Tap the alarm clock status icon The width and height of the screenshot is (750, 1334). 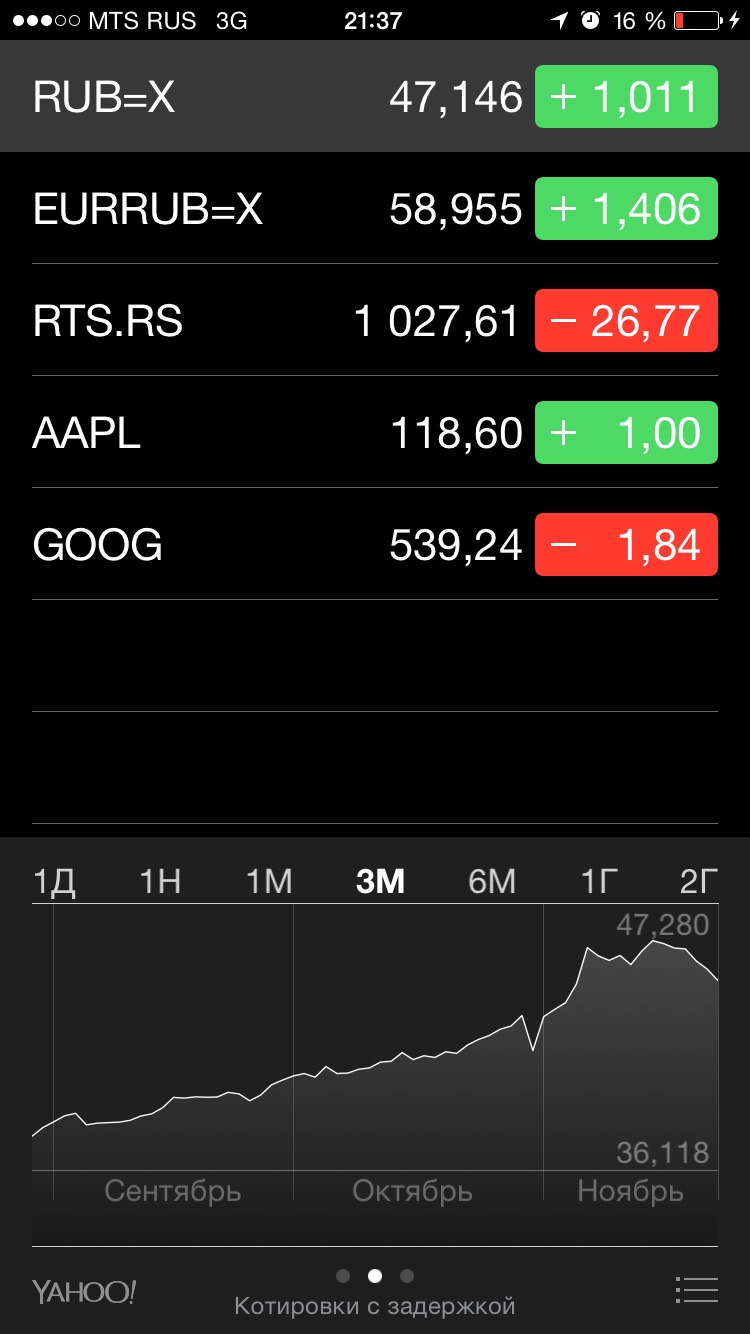tap(590, 20)
